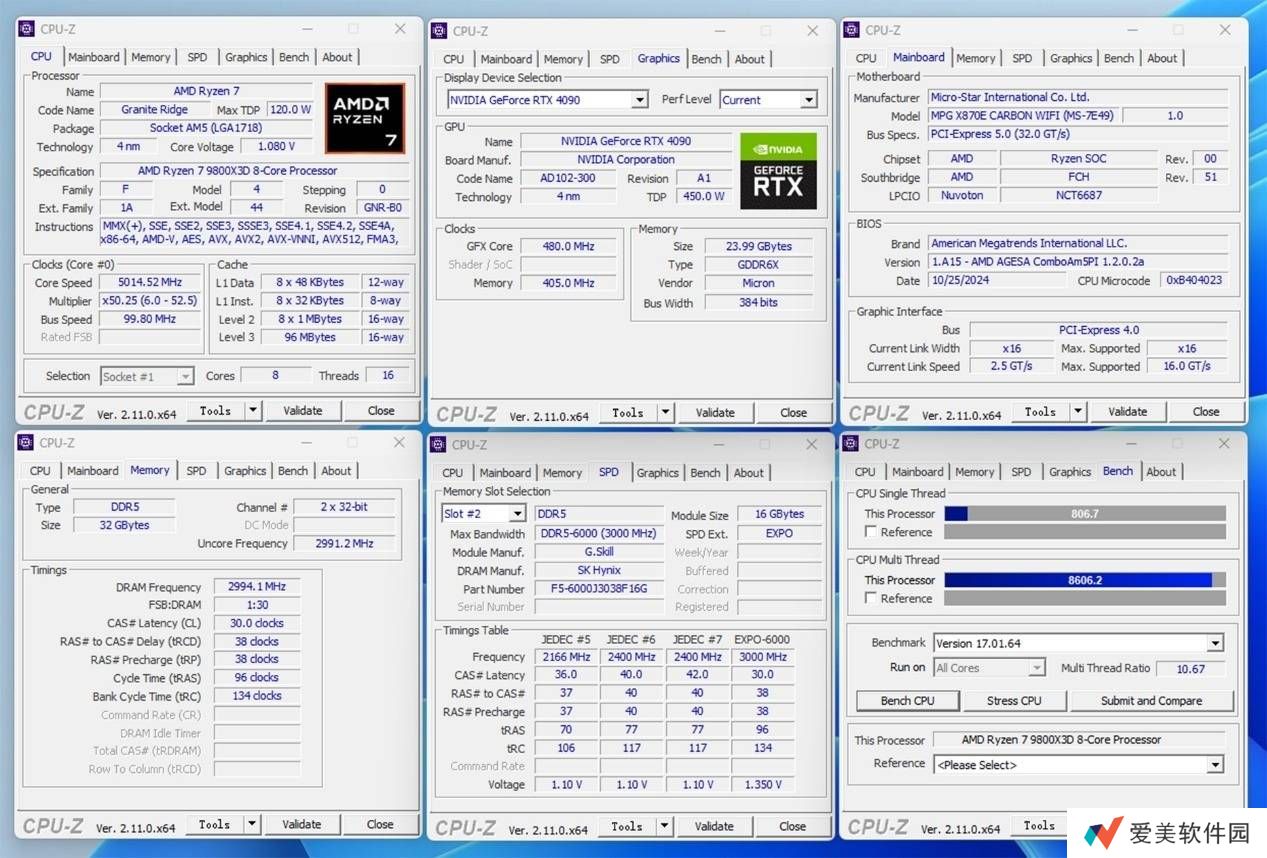Enable Reference checkbox under CPU Multi Thread
The height and width of the screenshot is (858, 1267).
[871, 598]
